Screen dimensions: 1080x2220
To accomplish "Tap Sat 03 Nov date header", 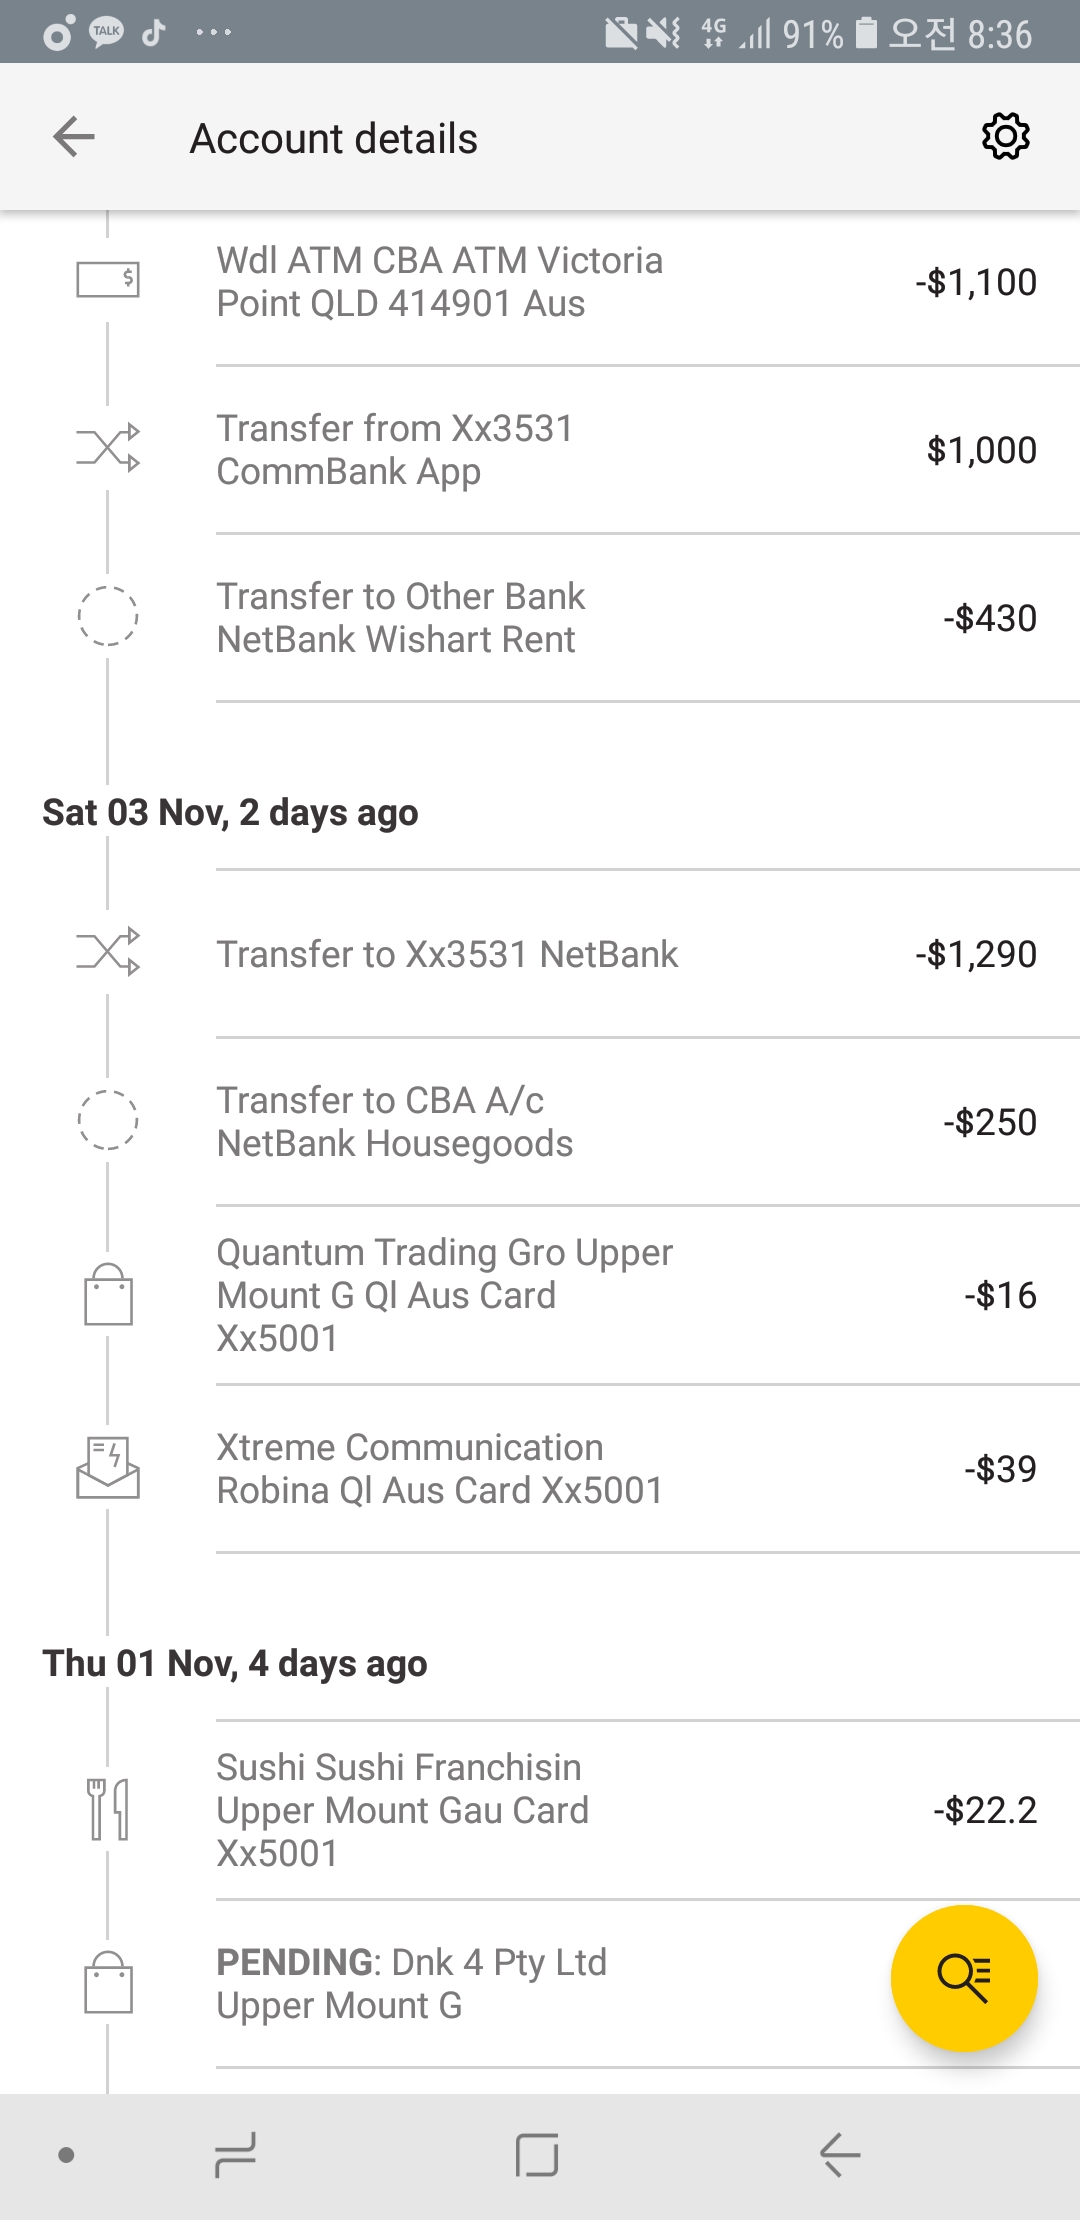I will (230, 813).
